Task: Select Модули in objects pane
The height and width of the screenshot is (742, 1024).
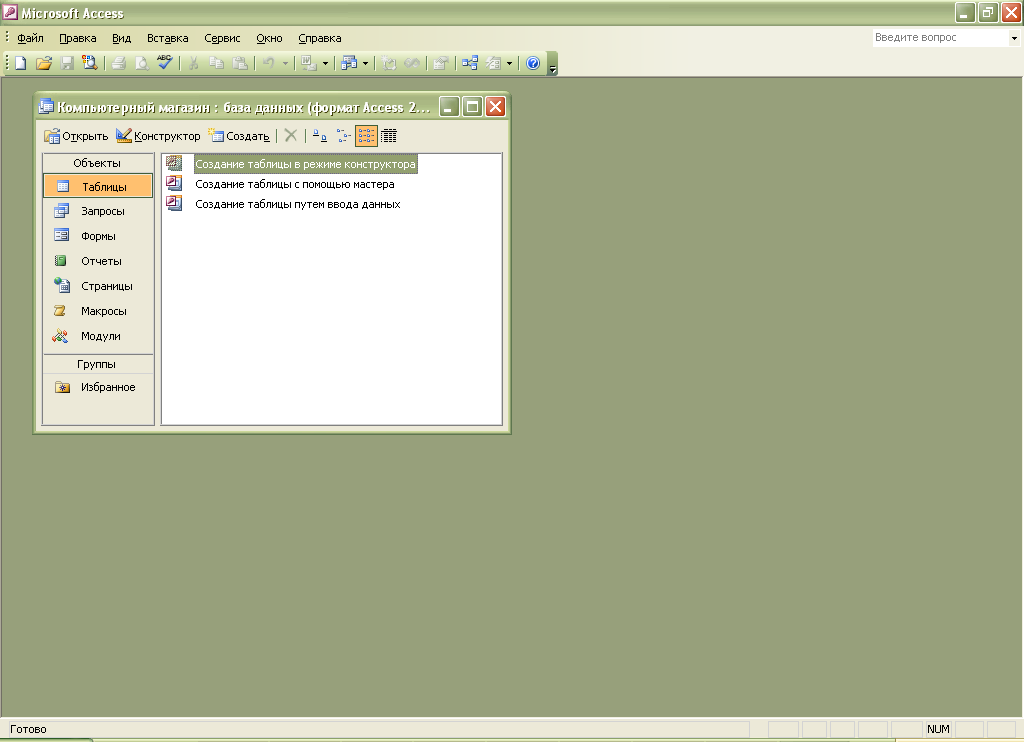Action: point(98,336)
